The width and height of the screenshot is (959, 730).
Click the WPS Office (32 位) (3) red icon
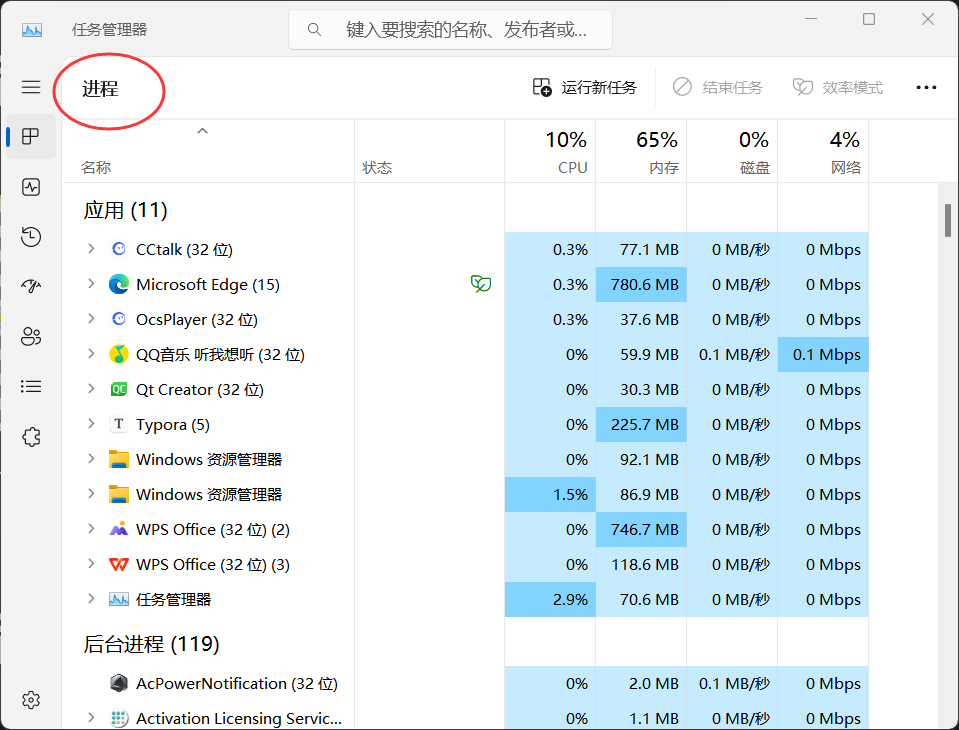point(119,564)
